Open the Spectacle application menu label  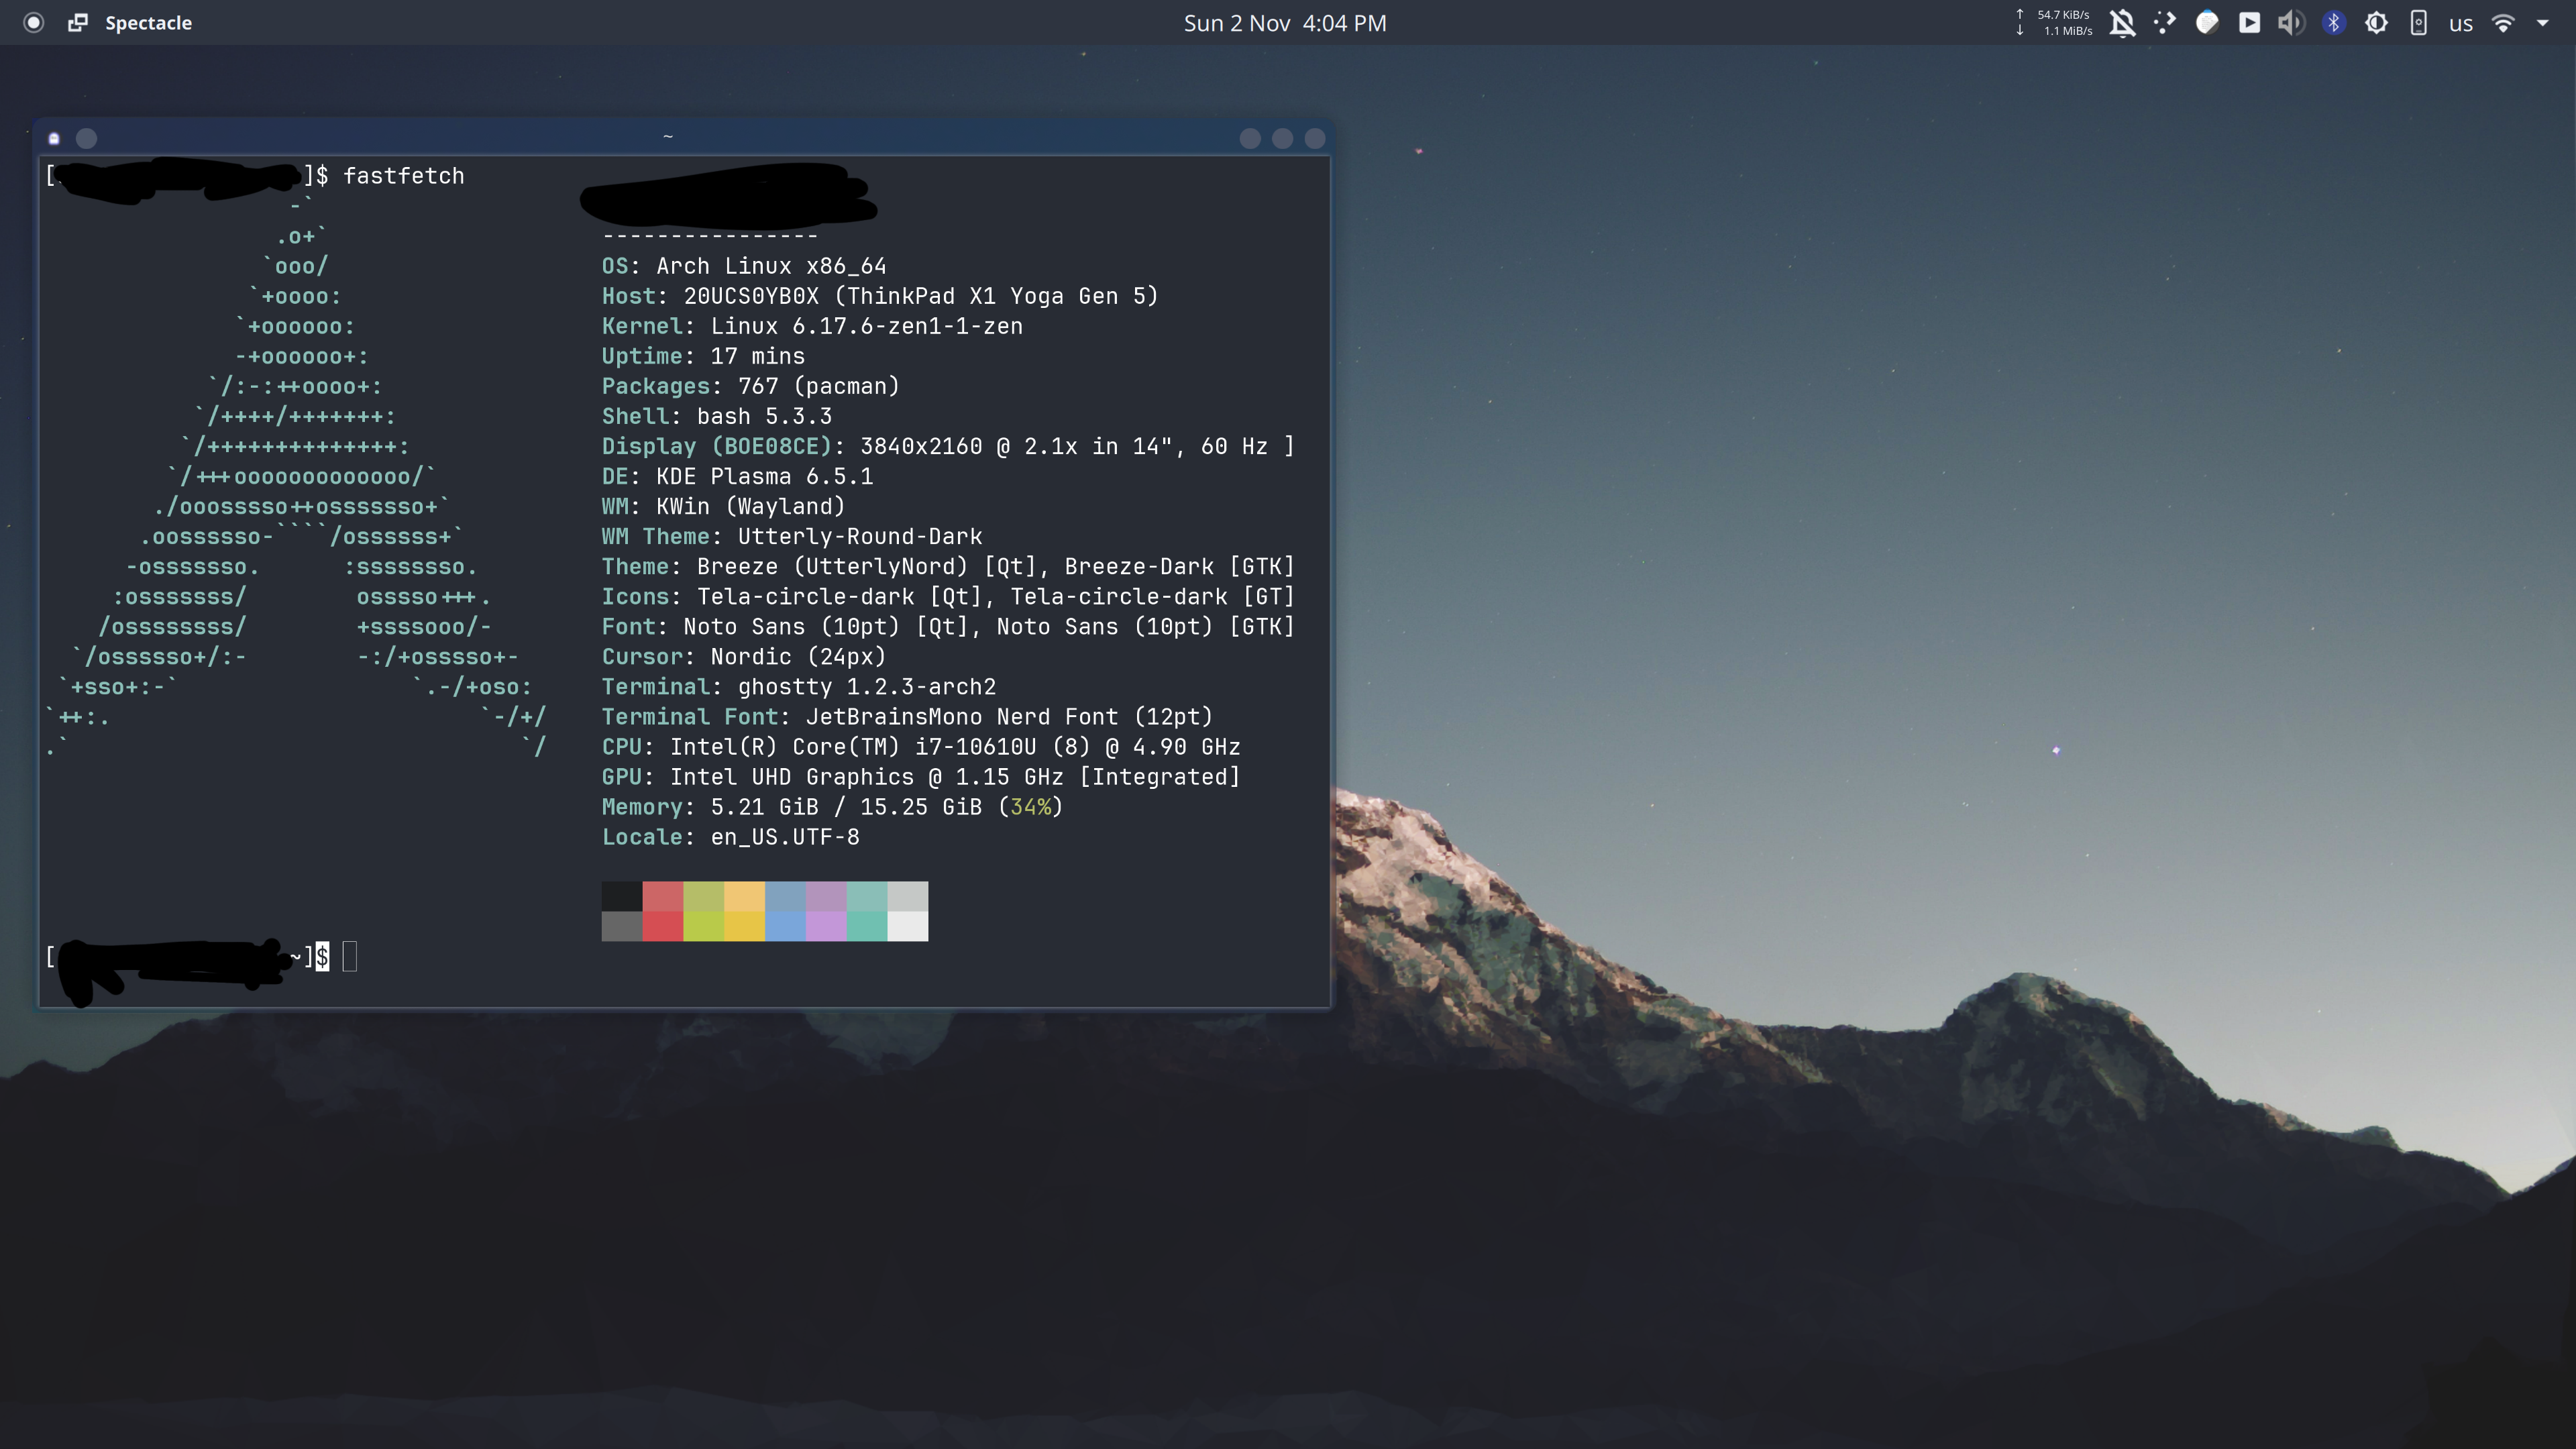coord(148,22)
